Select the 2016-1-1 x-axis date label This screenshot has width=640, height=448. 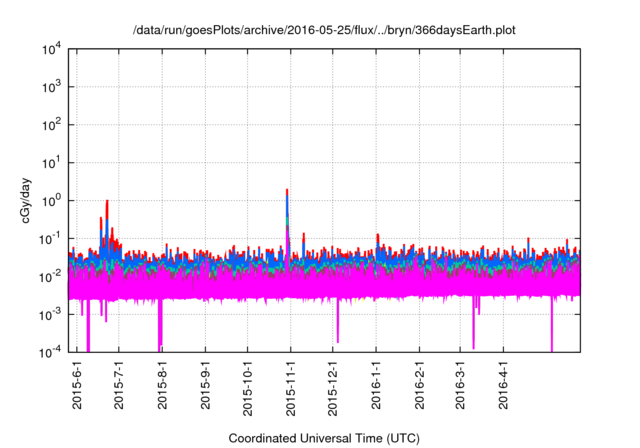click(377, 386)
